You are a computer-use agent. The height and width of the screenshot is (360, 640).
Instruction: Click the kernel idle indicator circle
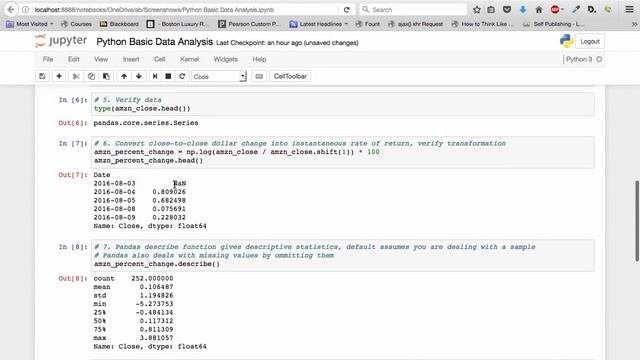pos(599,59)
